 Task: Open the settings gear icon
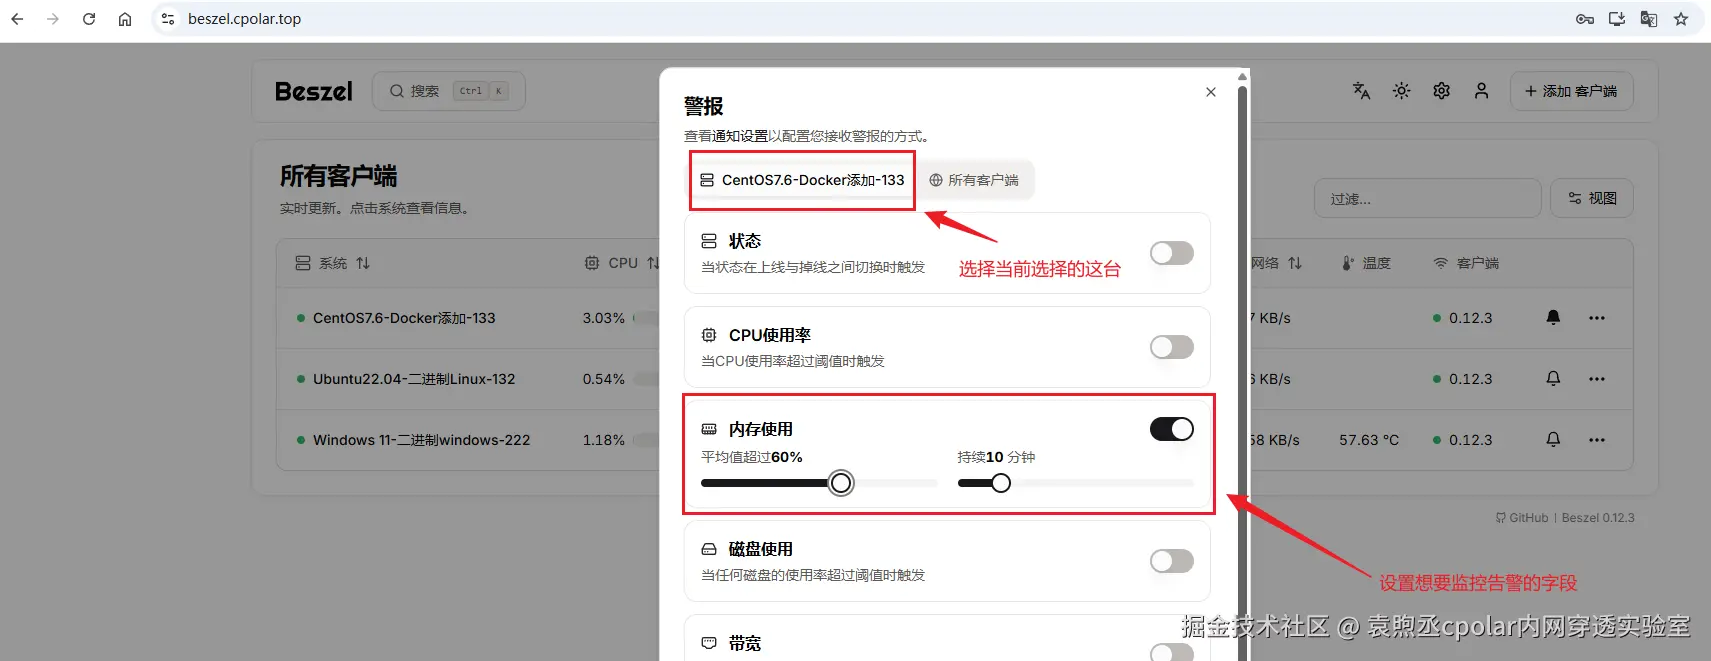pos(1441,91)
